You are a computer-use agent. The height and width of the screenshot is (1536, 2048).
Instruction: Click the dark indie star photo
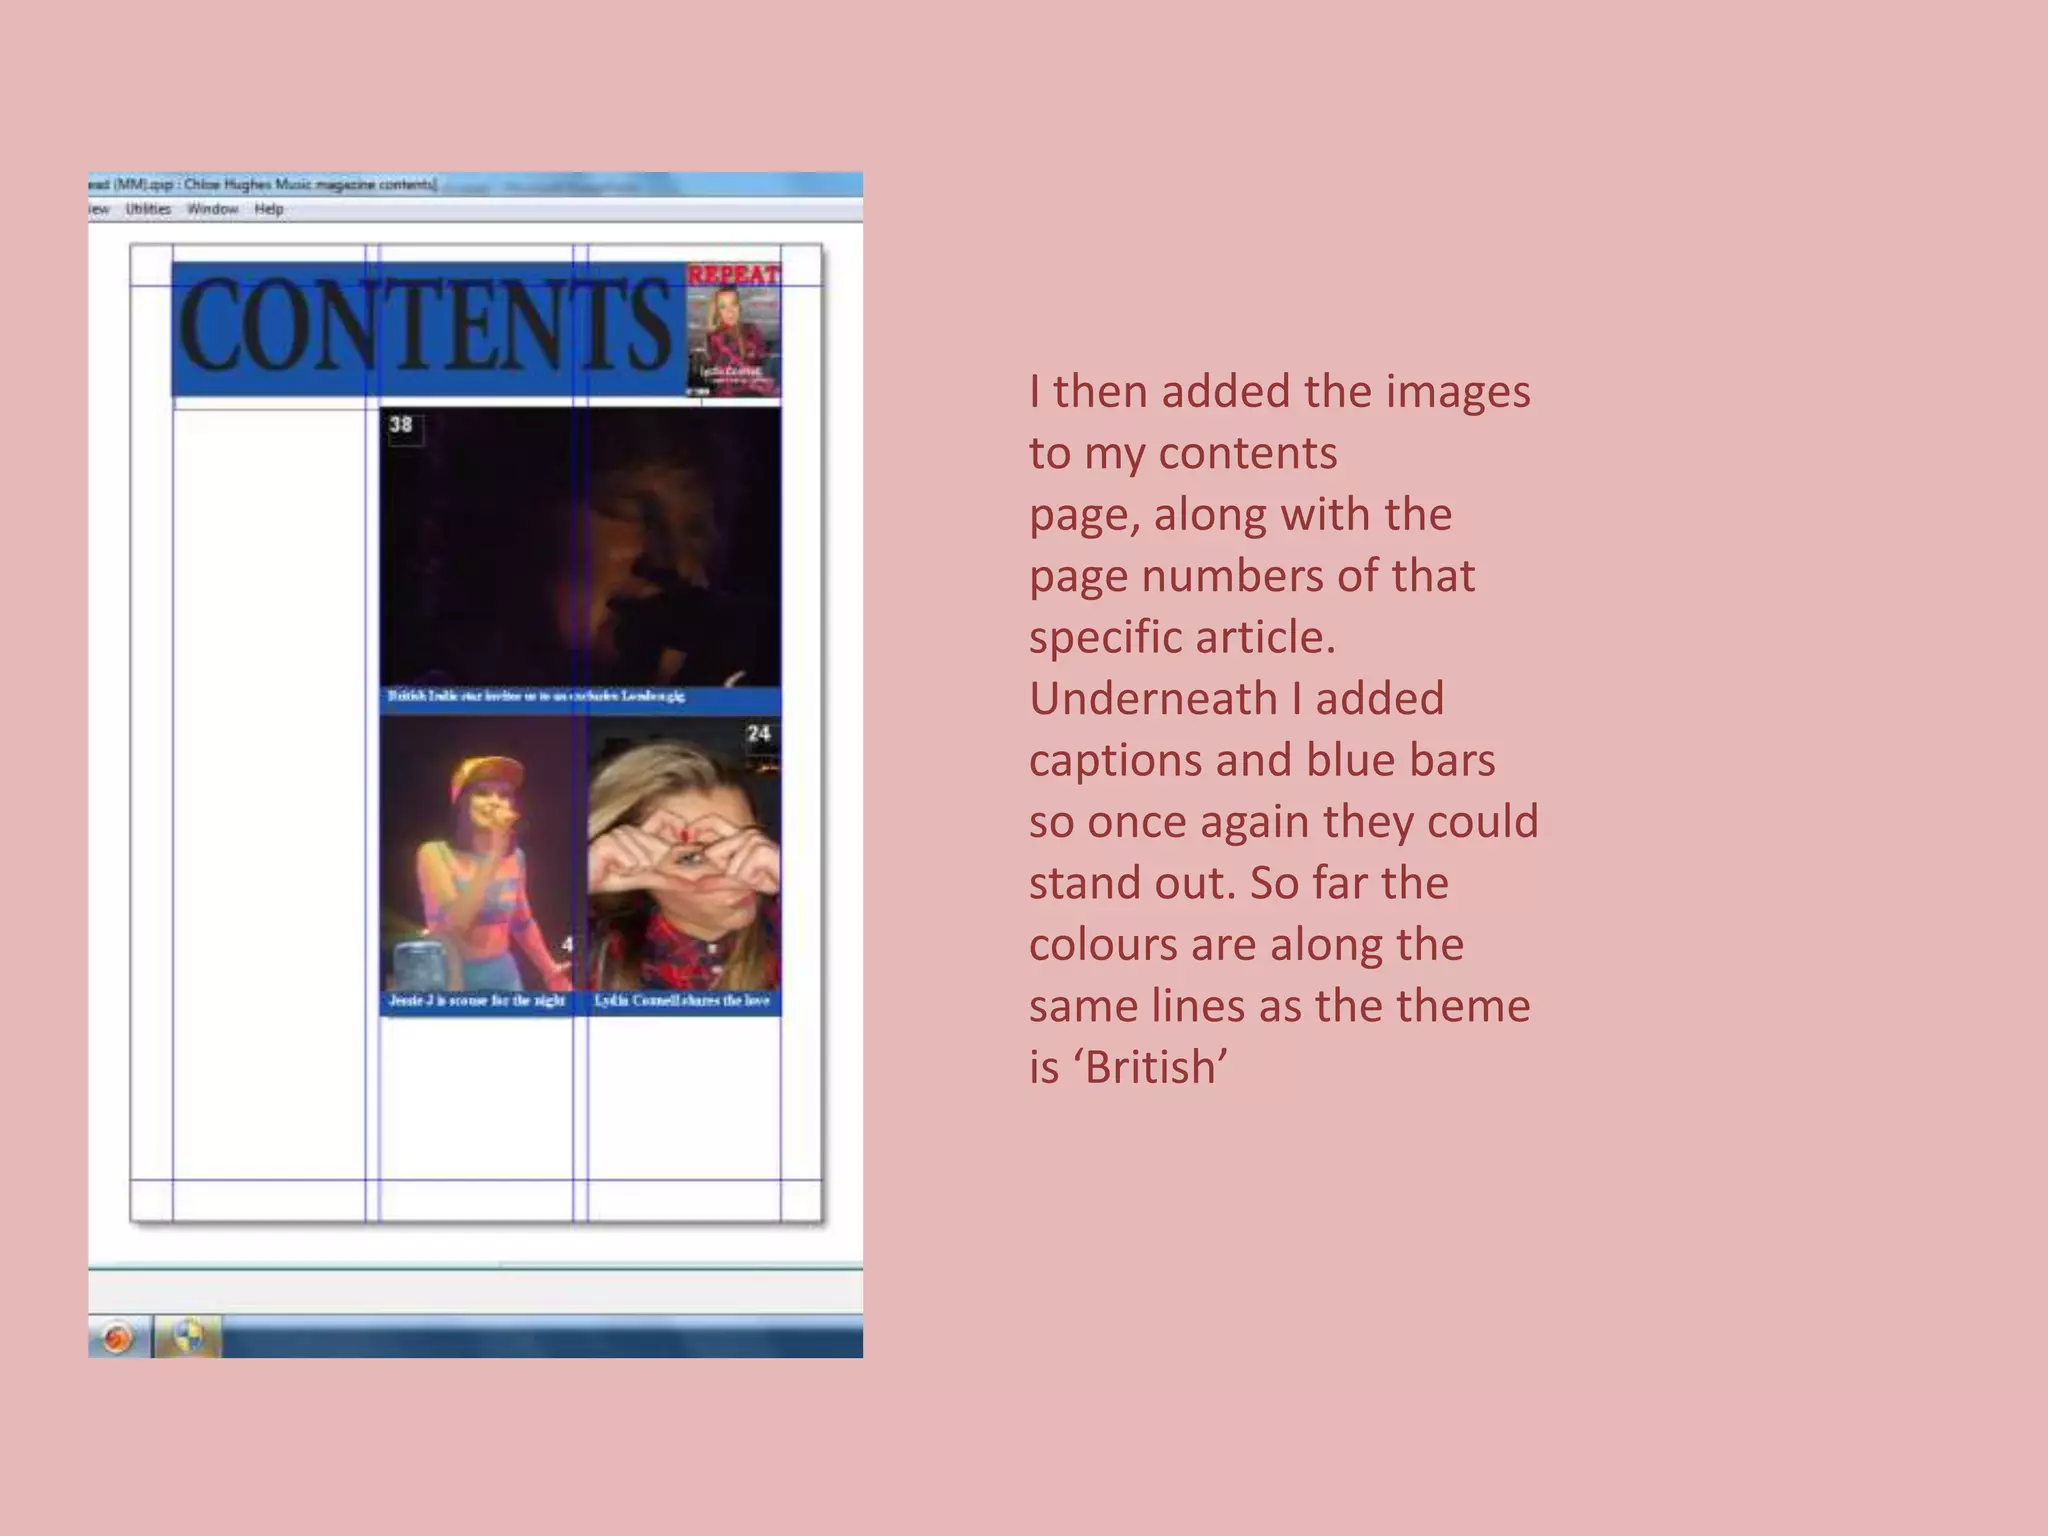click(580, 548)
